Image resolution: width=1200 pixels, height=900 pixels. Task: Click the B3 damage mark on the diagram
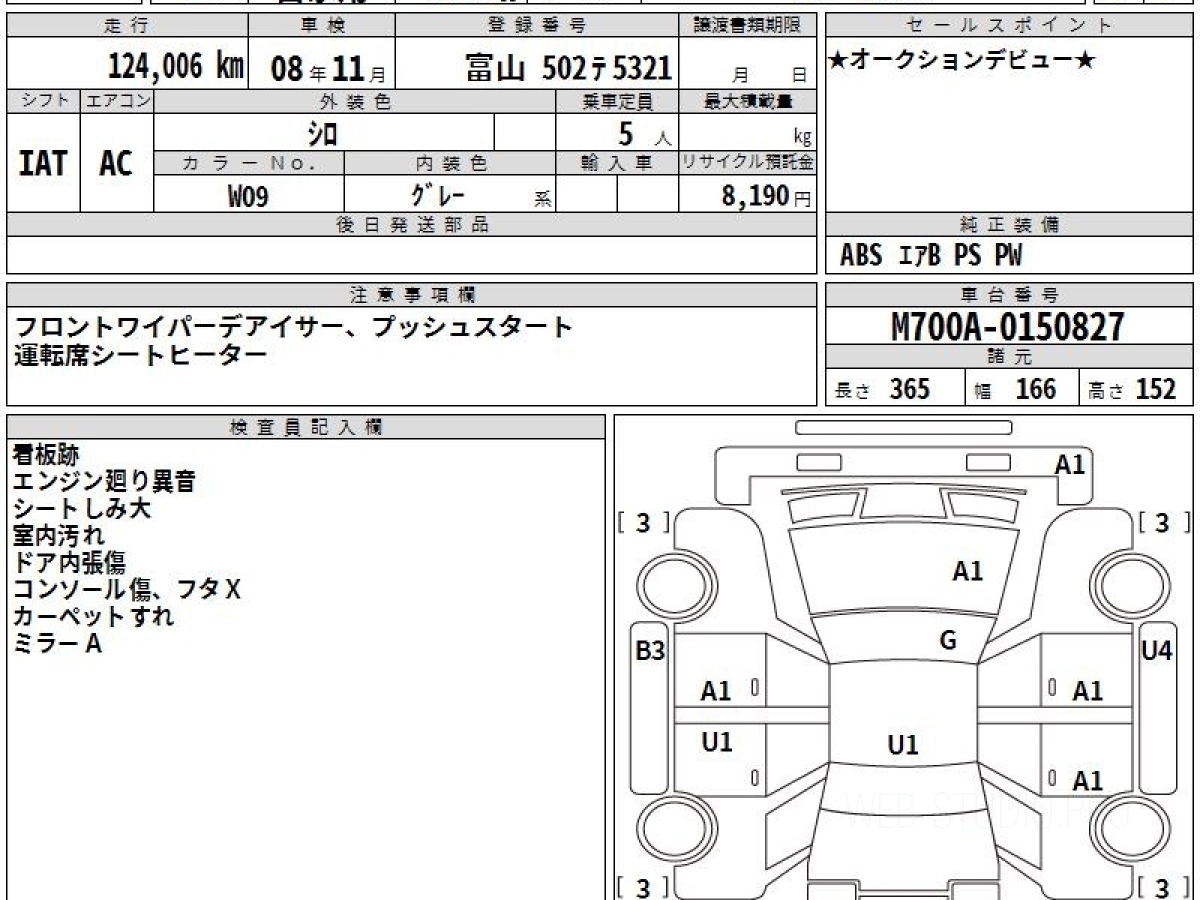pos(651,651)
